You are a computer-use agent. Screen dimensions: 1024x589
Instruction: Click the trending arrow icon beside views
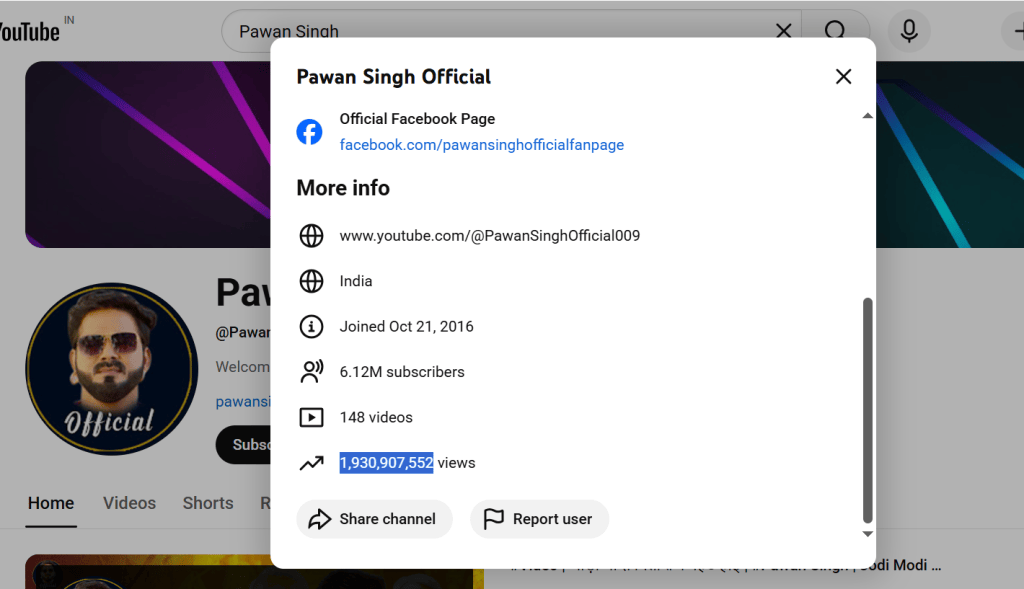(x=311, y=463)
